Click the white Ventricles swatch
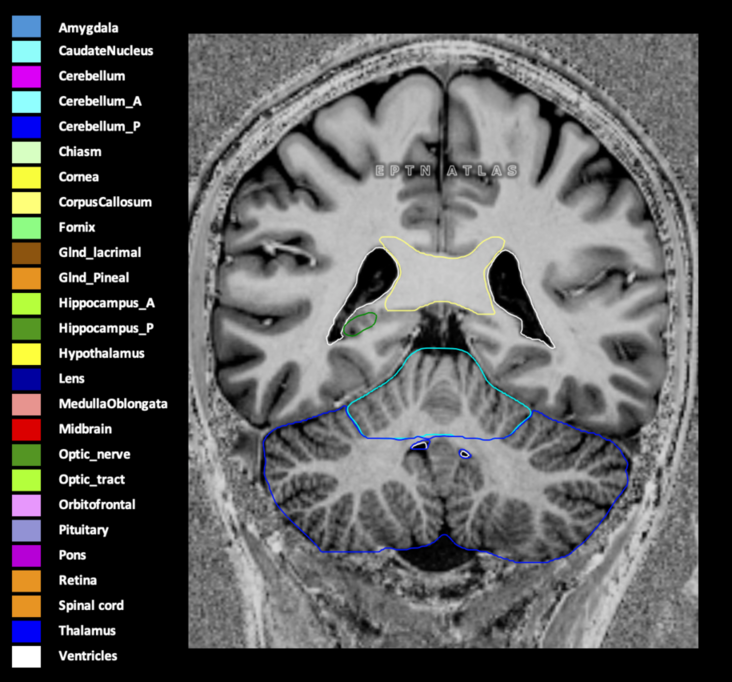 pyautogui.click(x=26, y=657)
